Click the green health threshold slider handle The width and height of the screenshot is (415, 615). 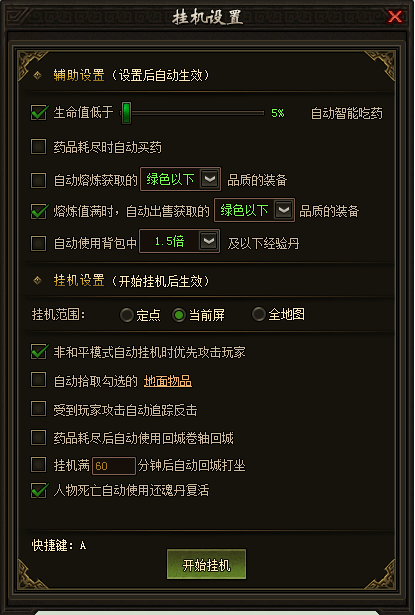126,113
